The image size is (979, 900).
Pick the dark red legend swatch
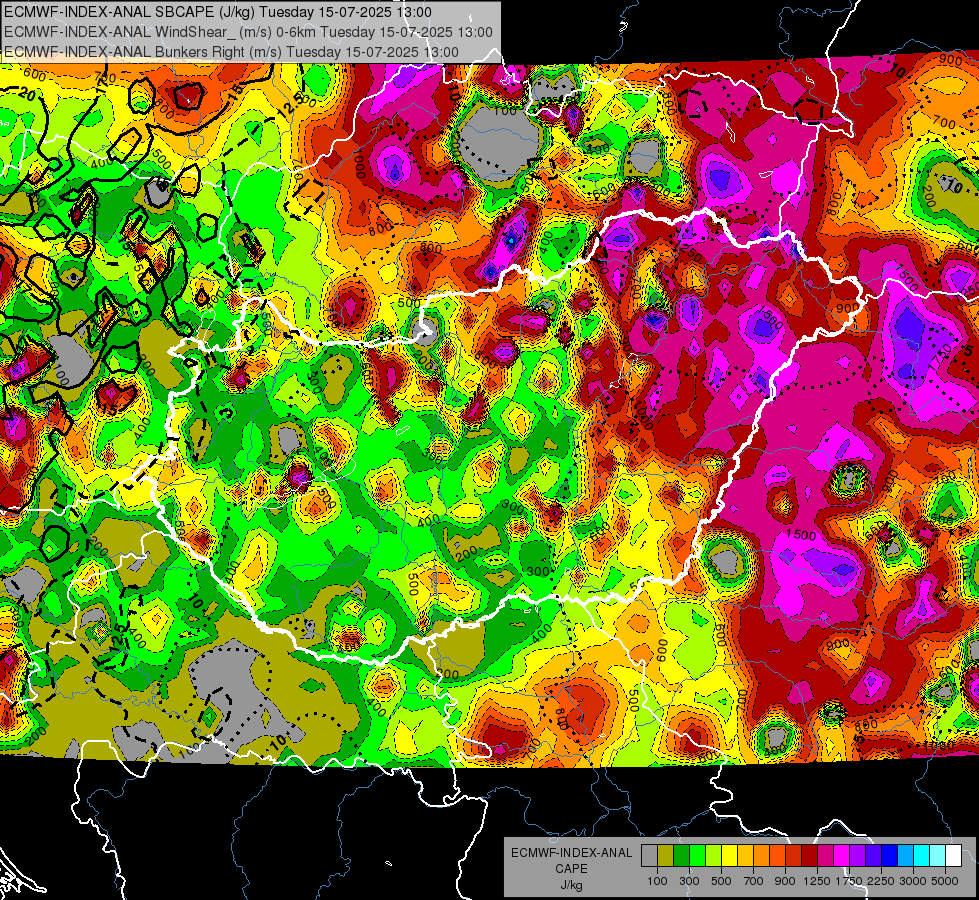810,855
